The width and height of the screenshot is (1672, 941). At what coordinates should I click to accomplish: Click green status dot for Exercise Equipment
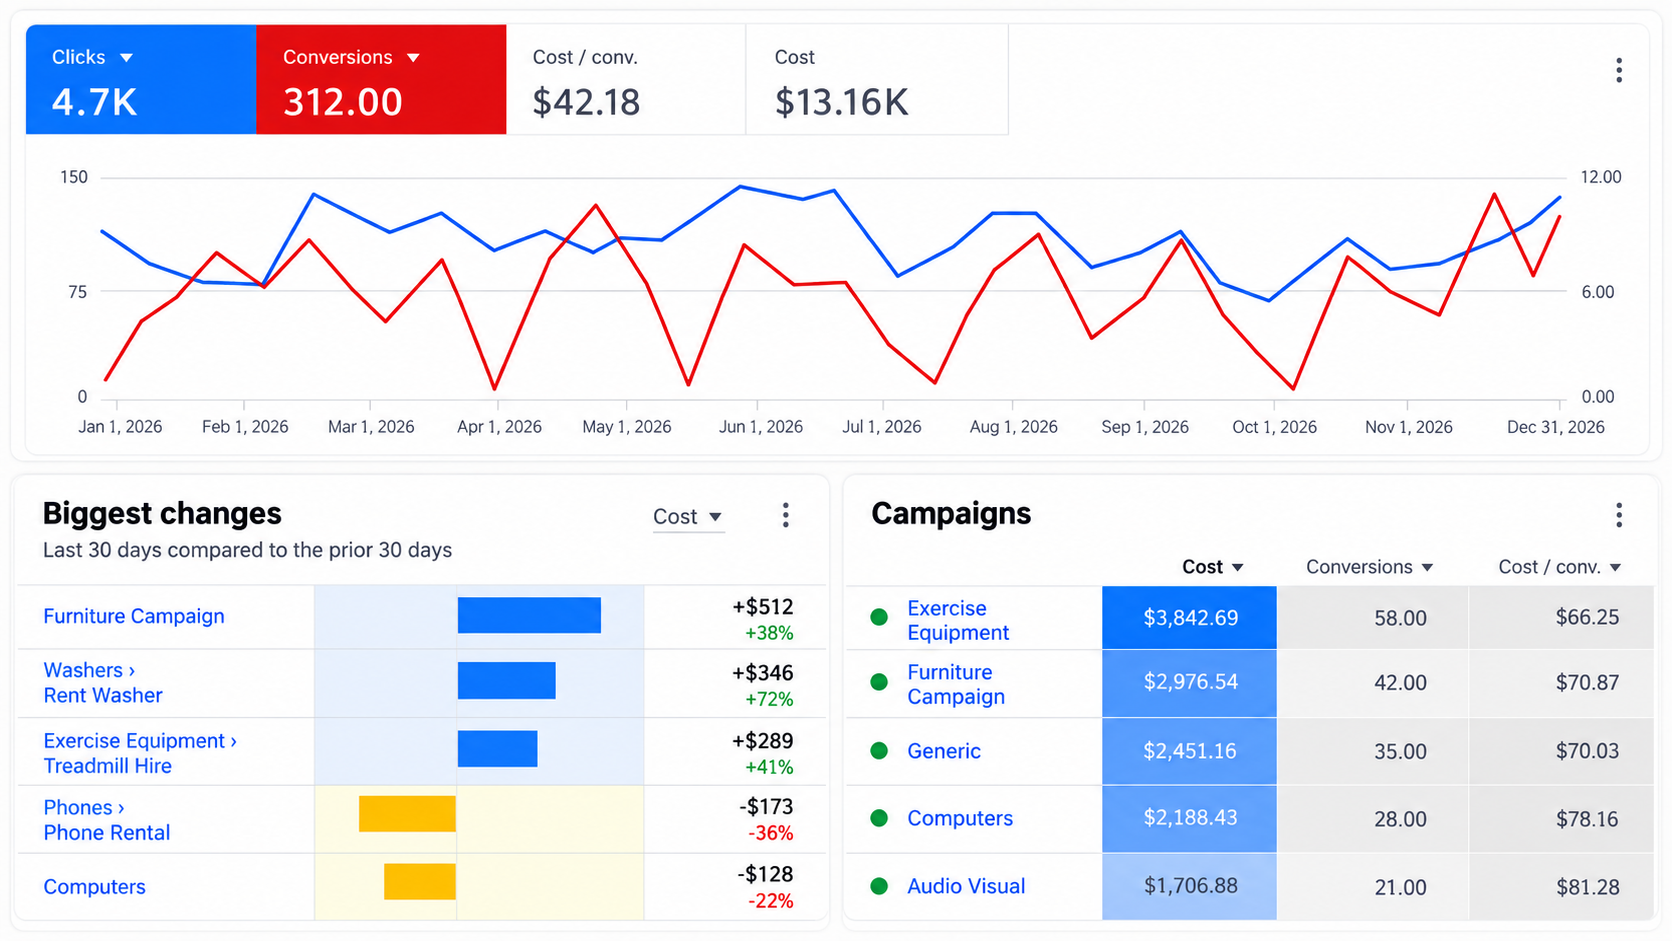click(879, 617)
